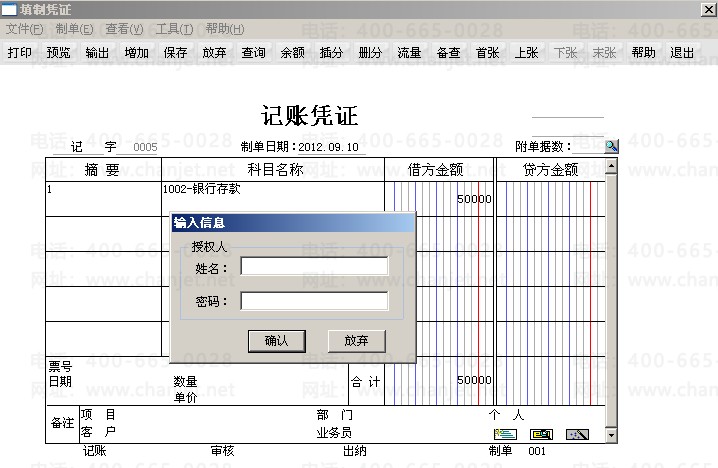Click the 帮助 toolbar button
This screenshot has height=468, width=718.
tap(643, 53)
